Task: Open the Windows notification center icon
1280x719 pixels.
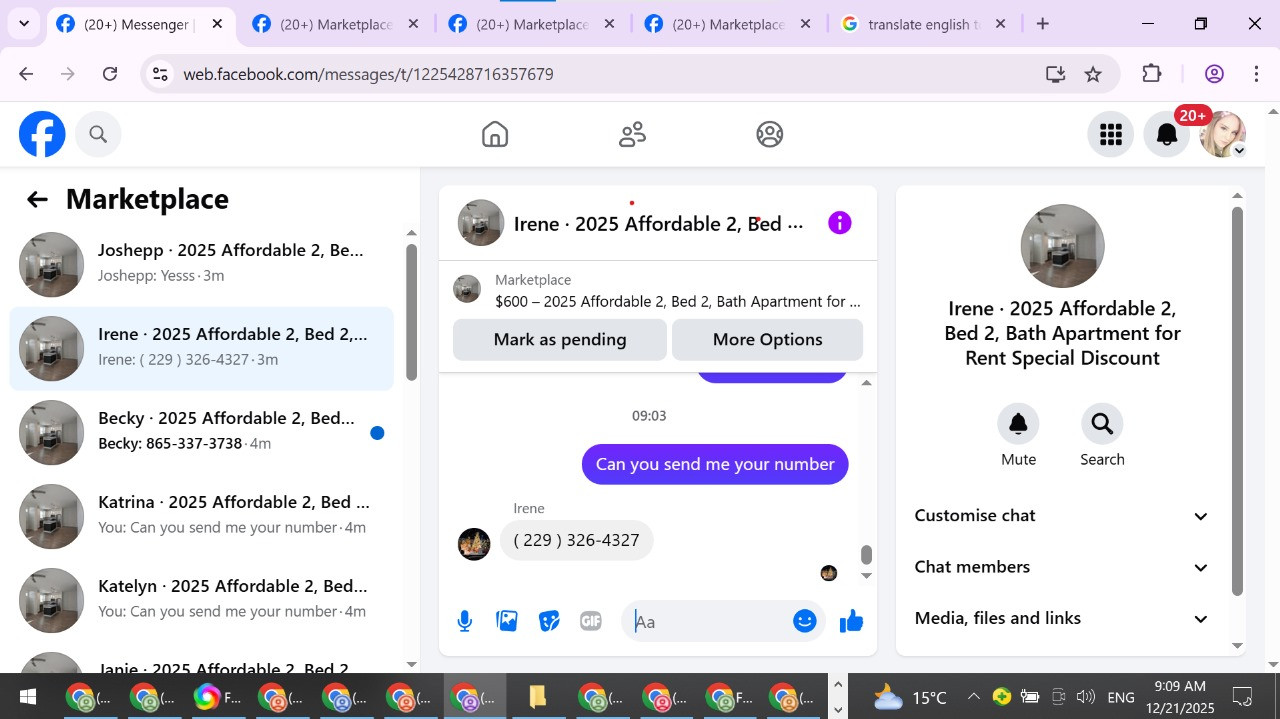Action: 1242,697
